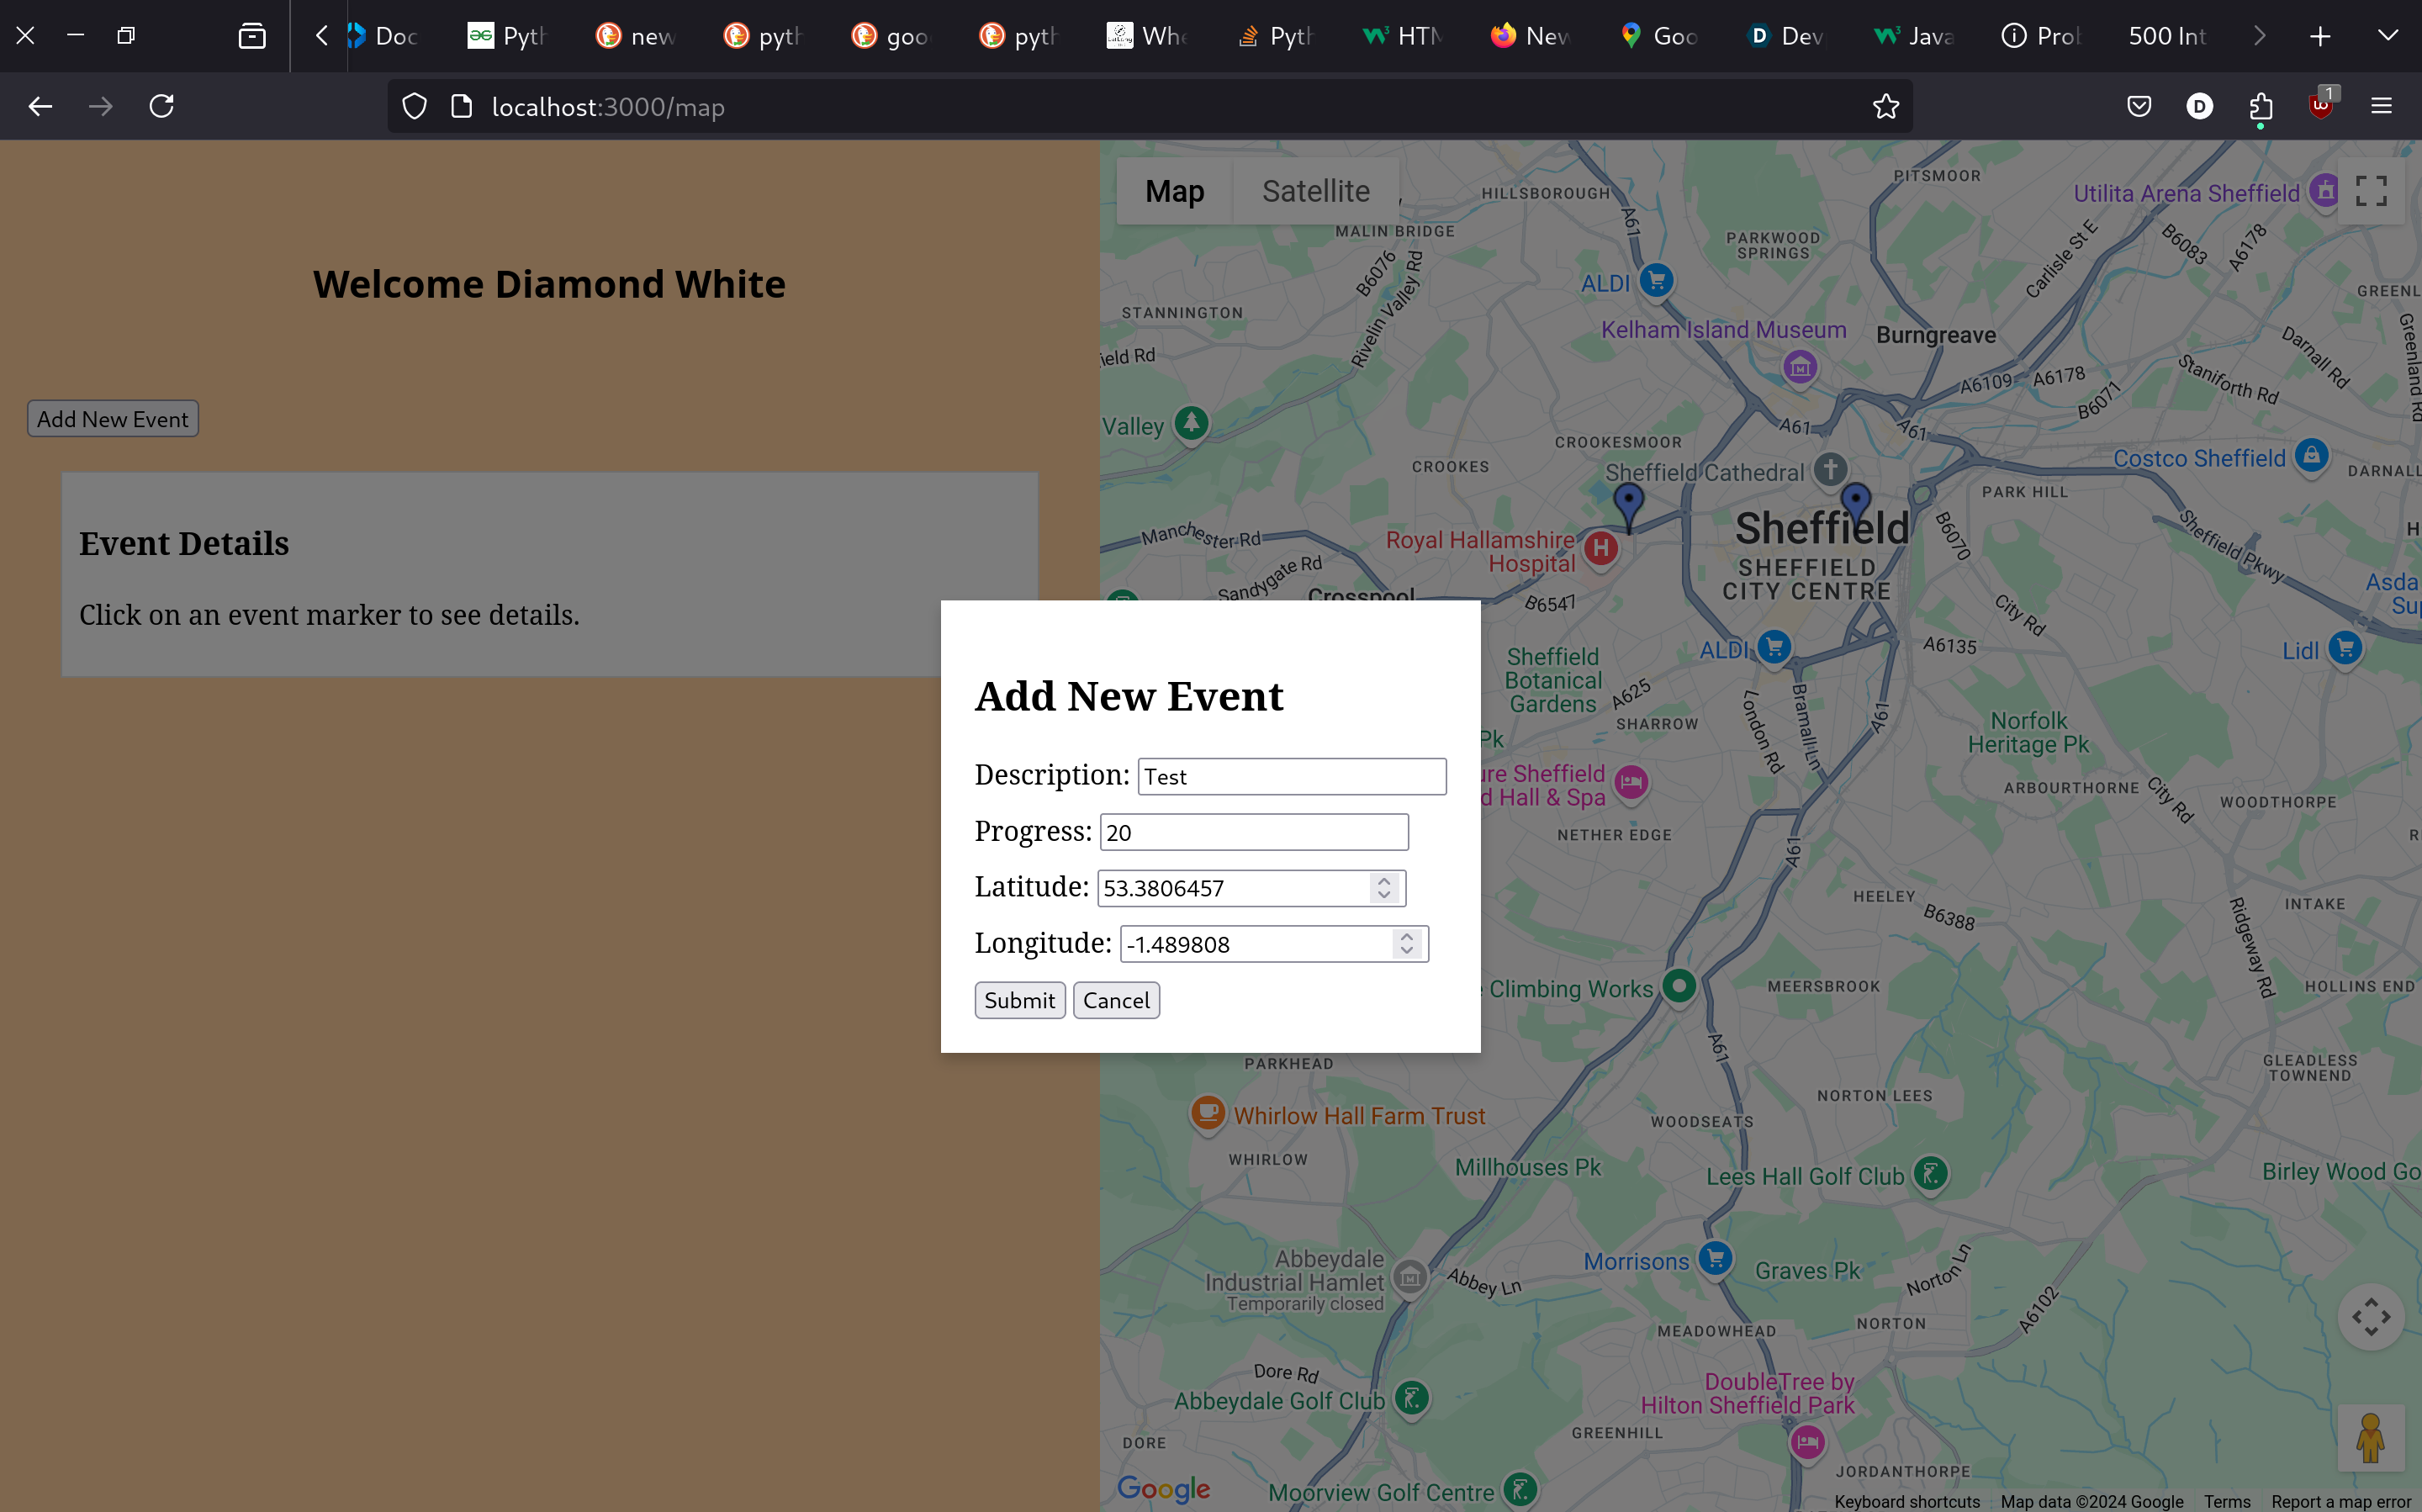Switch to the 500 Int browser tab

(x=2166, y=36)
